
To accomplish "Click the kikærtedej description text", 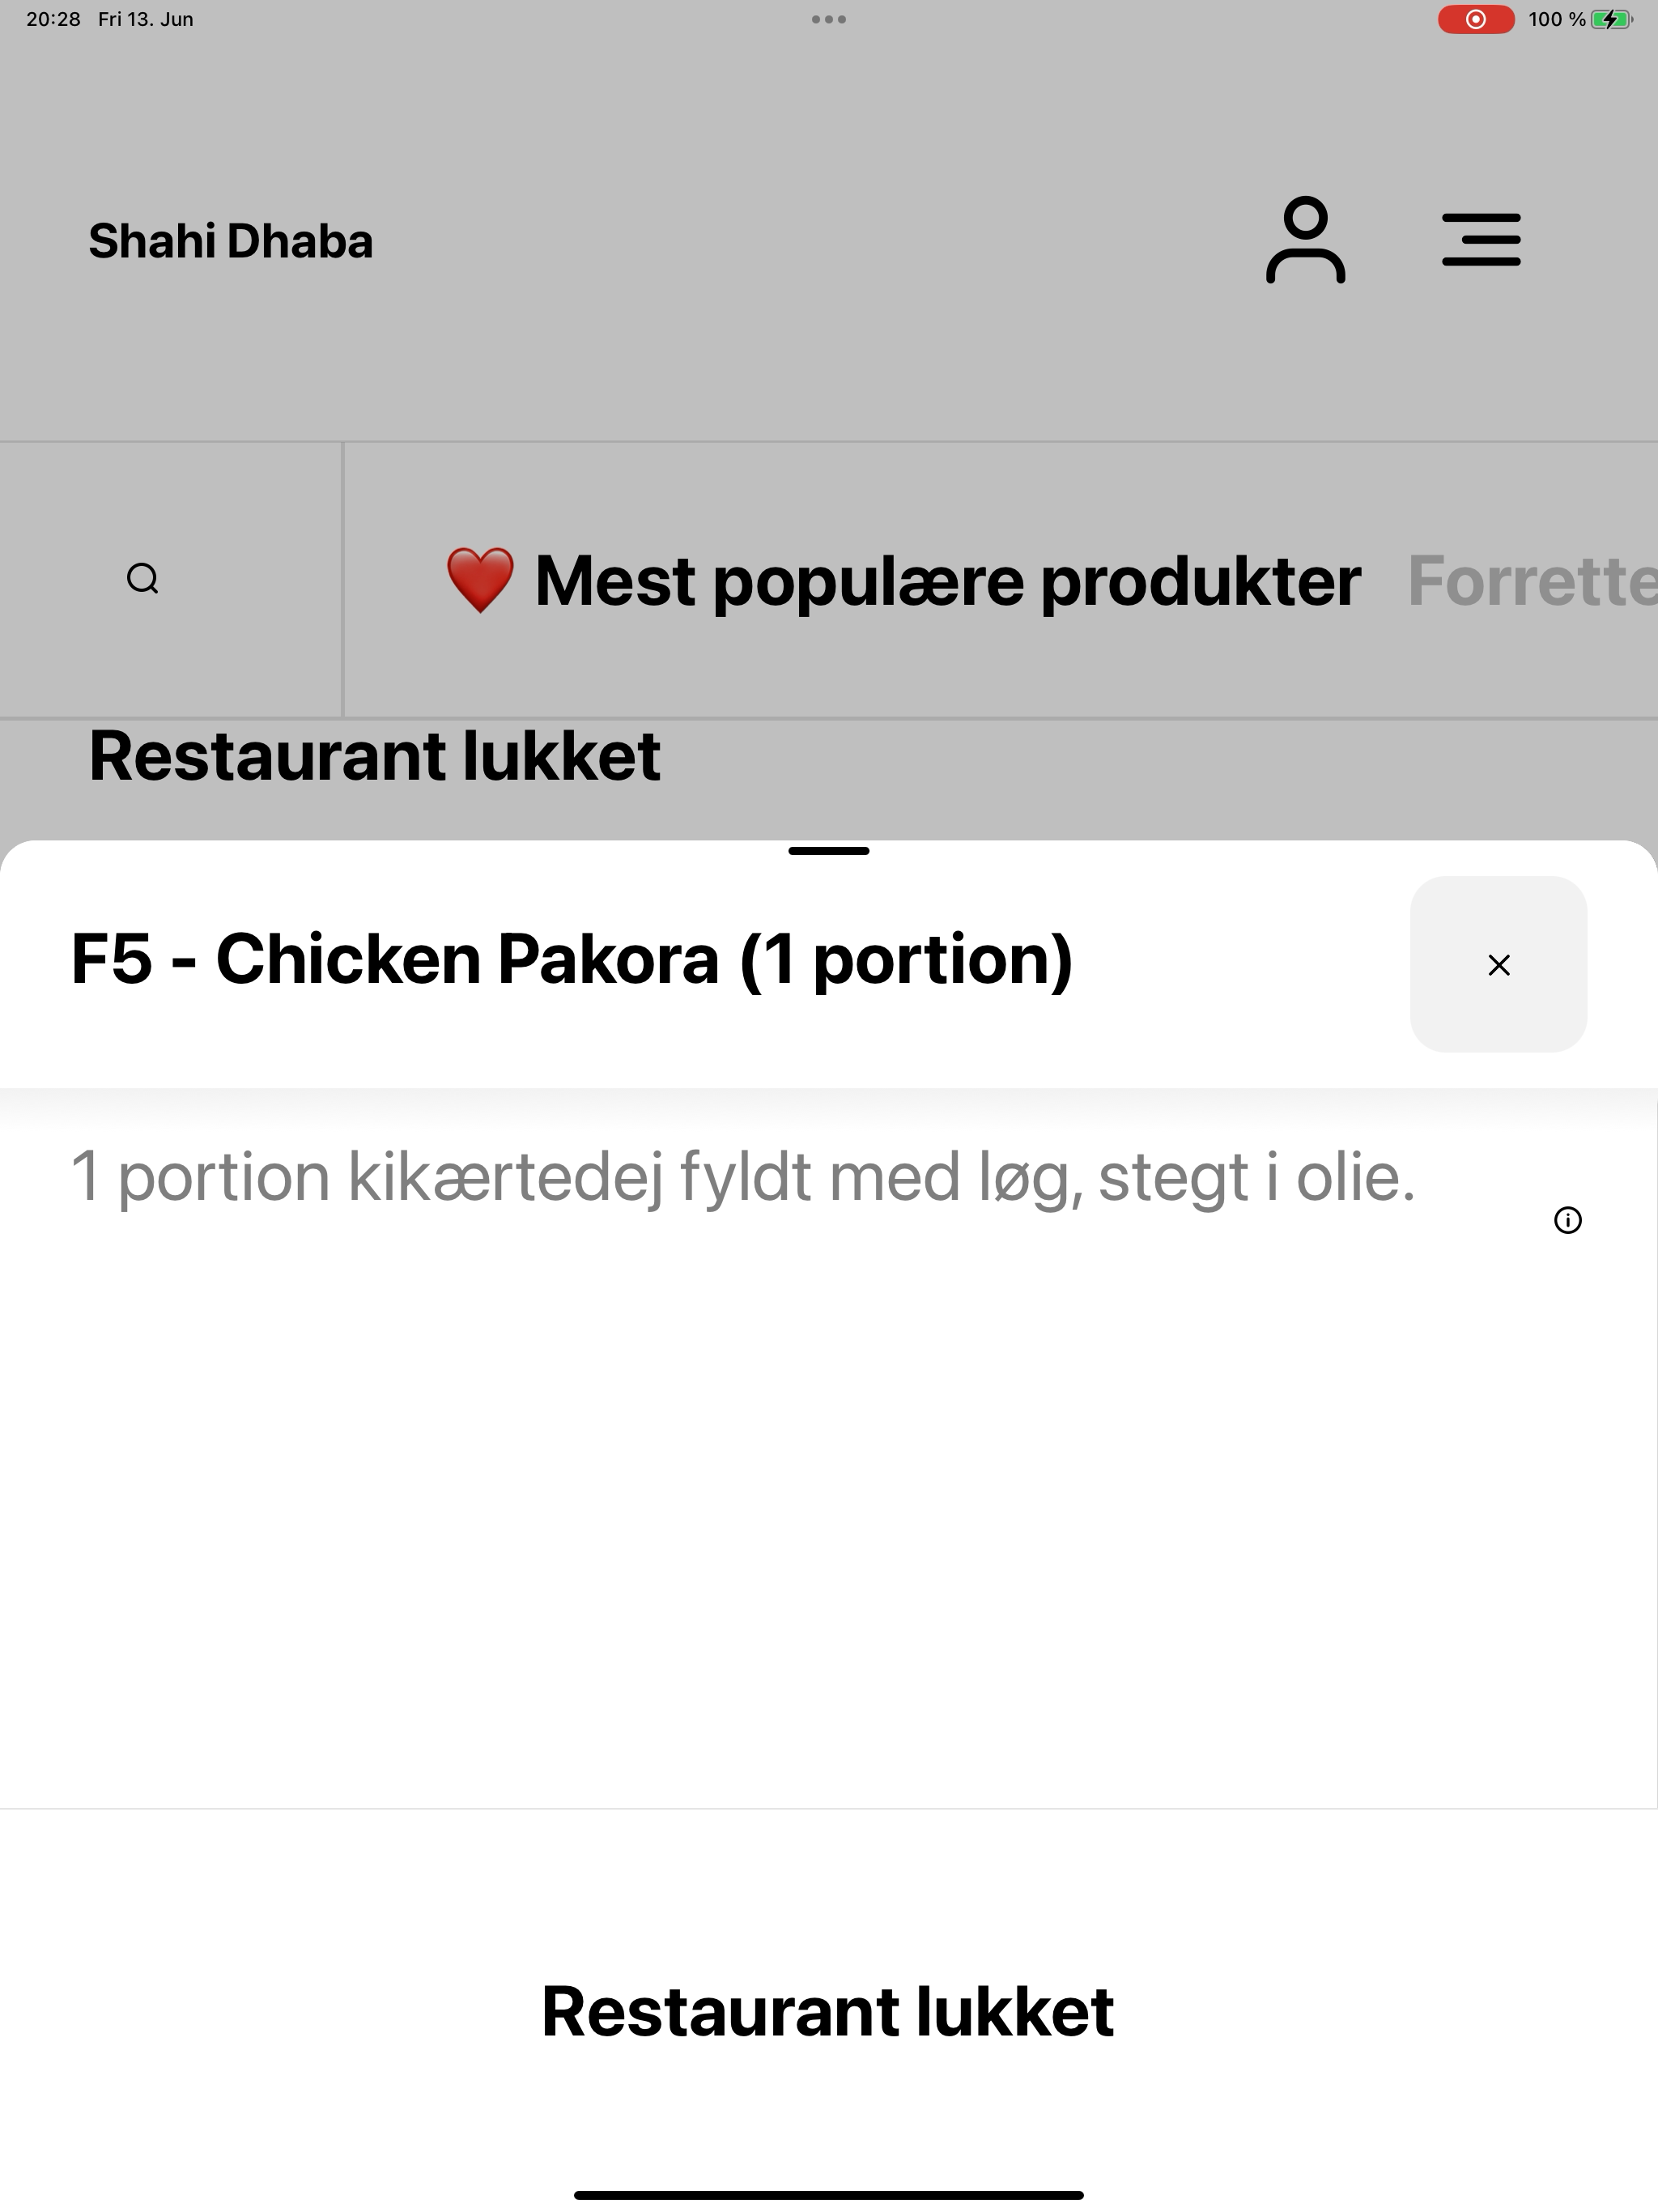I will (743, 1177).
